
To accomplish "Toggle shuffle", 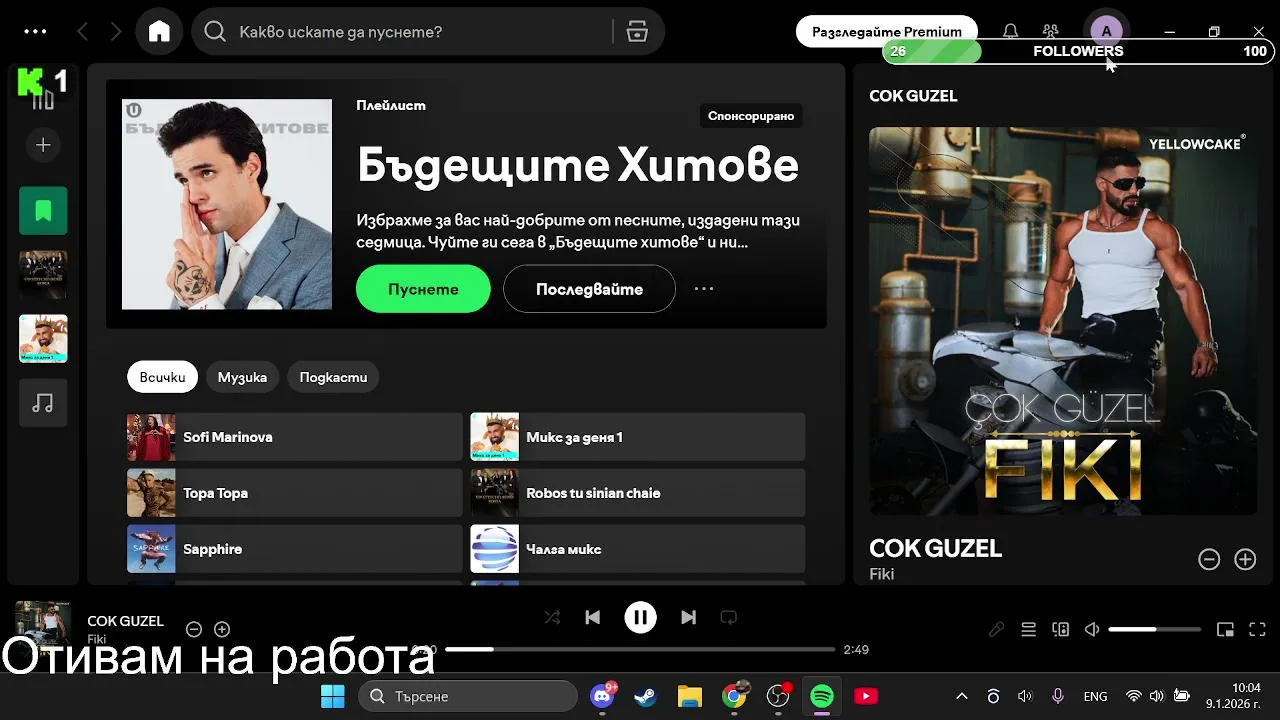I will 552,618.
